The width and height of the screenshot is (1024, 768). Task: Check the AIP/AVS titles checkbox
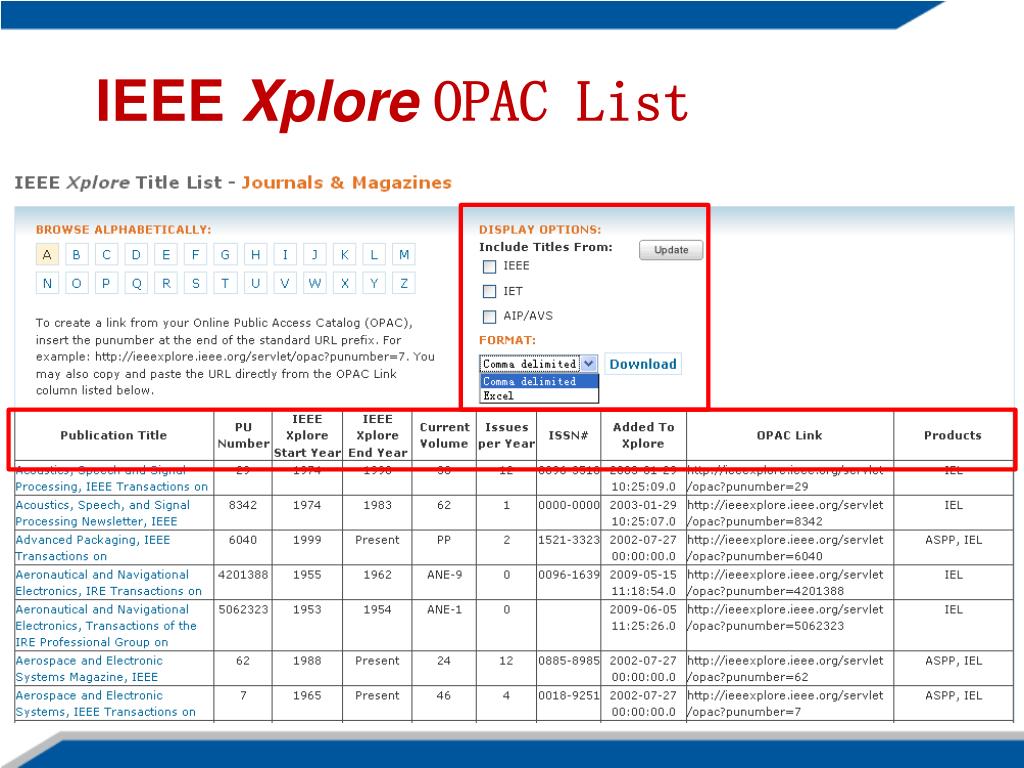[x=489, y=317]
